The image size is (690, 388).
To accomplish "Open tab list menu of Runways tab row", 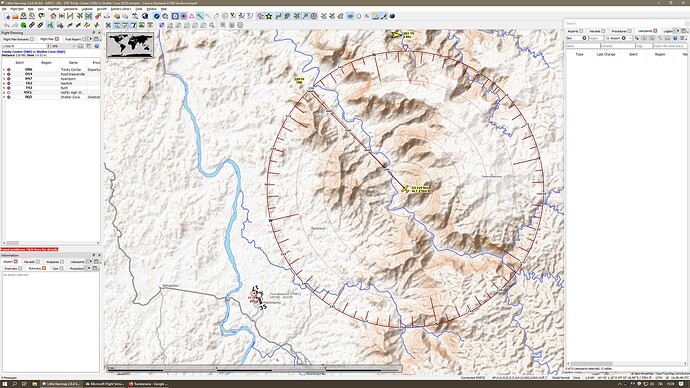I will pos(95,268).
